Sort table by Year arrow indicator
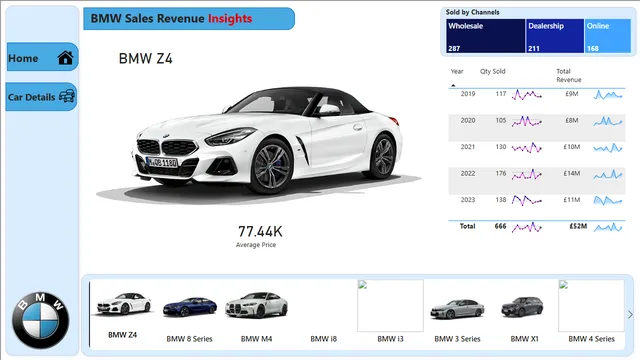 click(453, 86)
